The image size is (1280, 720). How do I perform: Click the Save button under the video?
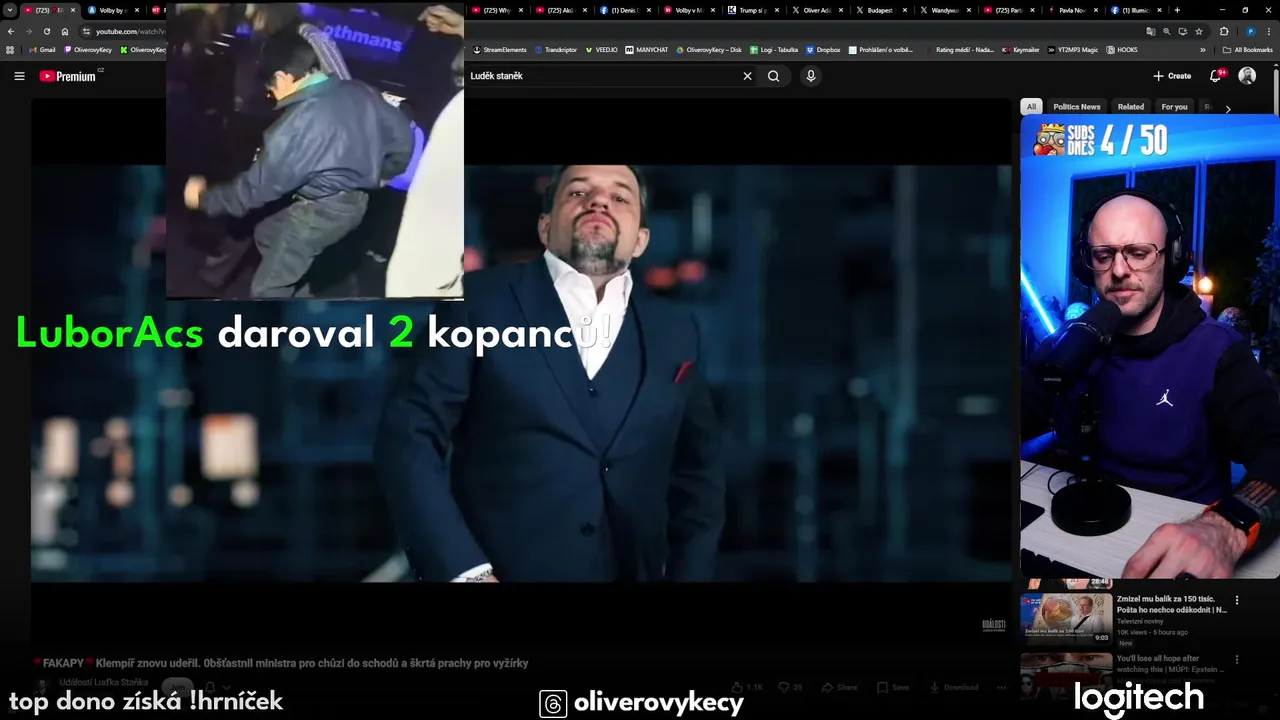point(893,687)
